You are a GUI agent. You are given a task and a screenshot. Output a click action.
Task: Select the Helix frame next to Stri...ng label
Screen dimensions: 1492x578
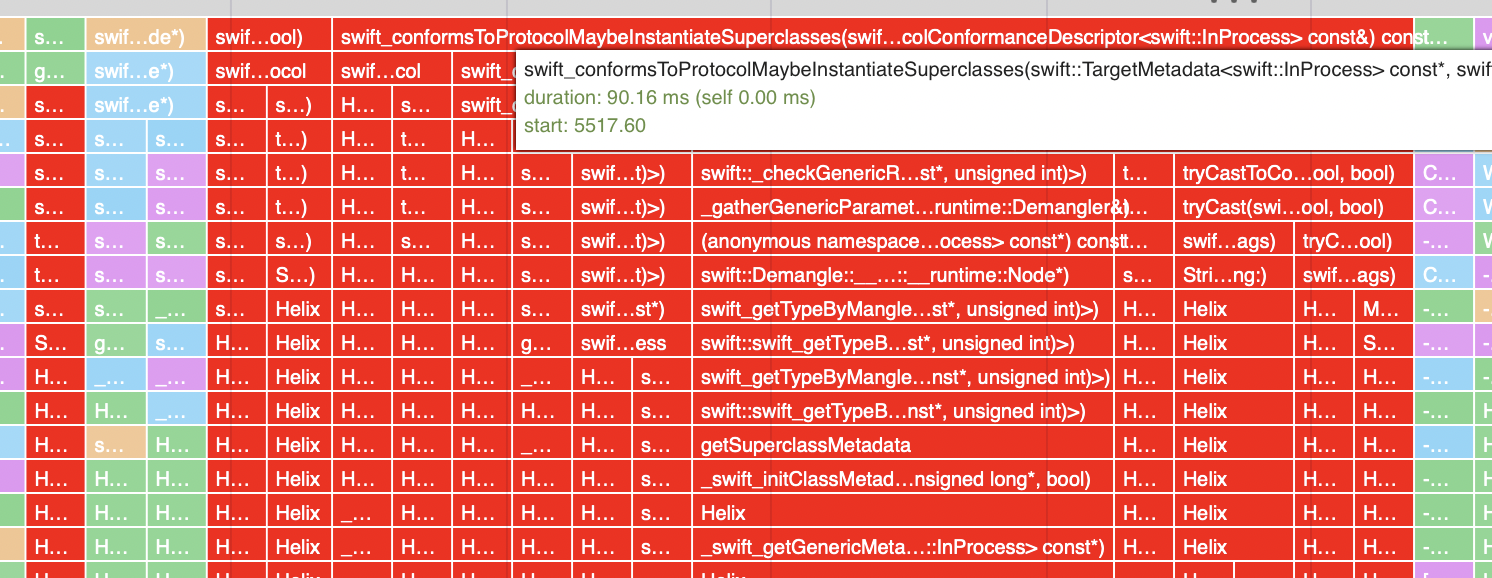pos(1232,308)
